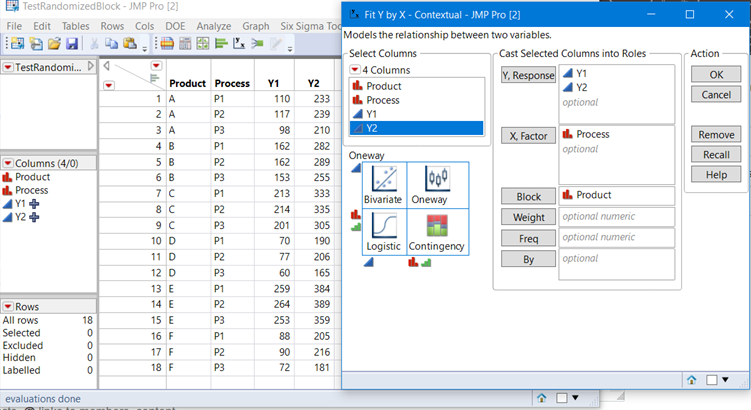Open the Graph menu
This screenshot has height=410, width=751.
(256, 26)
